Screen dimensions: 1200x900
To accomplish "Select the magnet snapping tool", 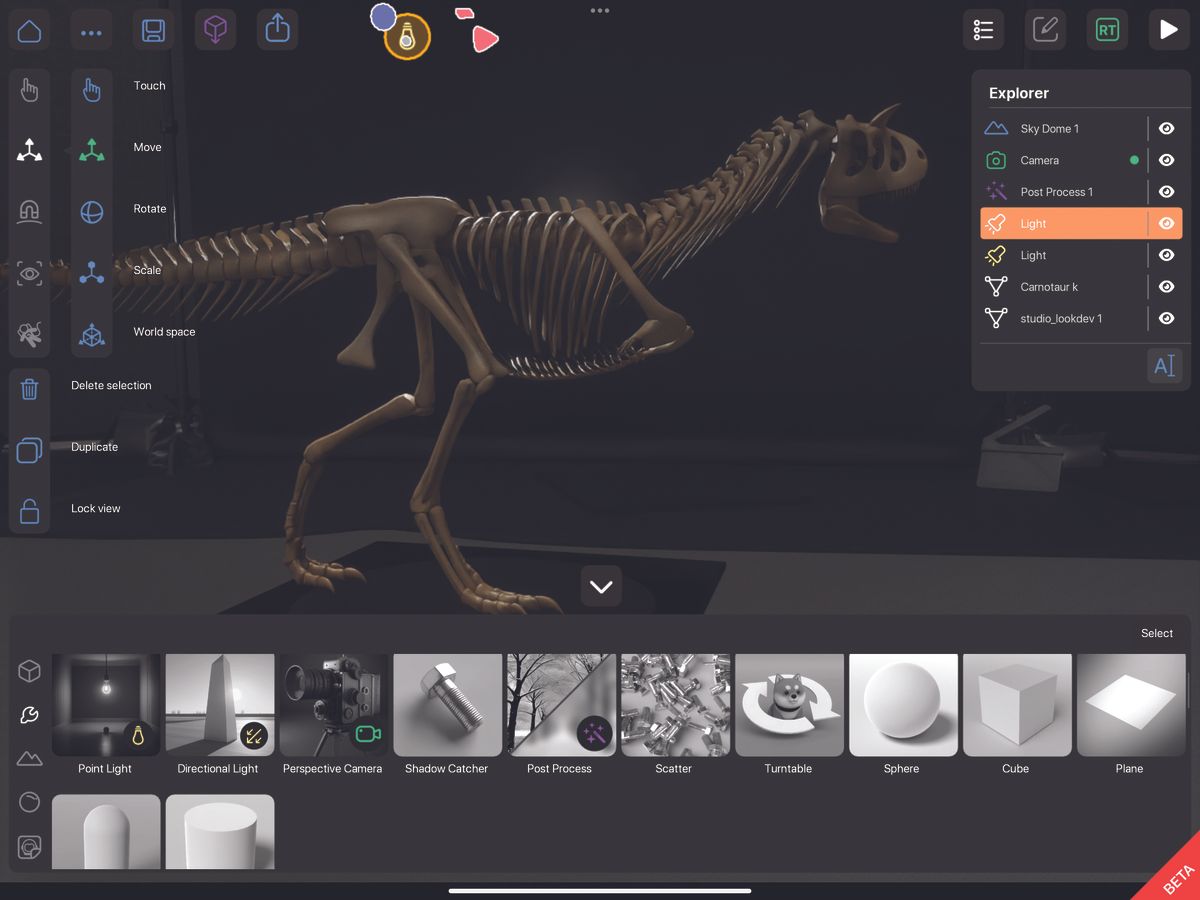I will tap(29, 211).
